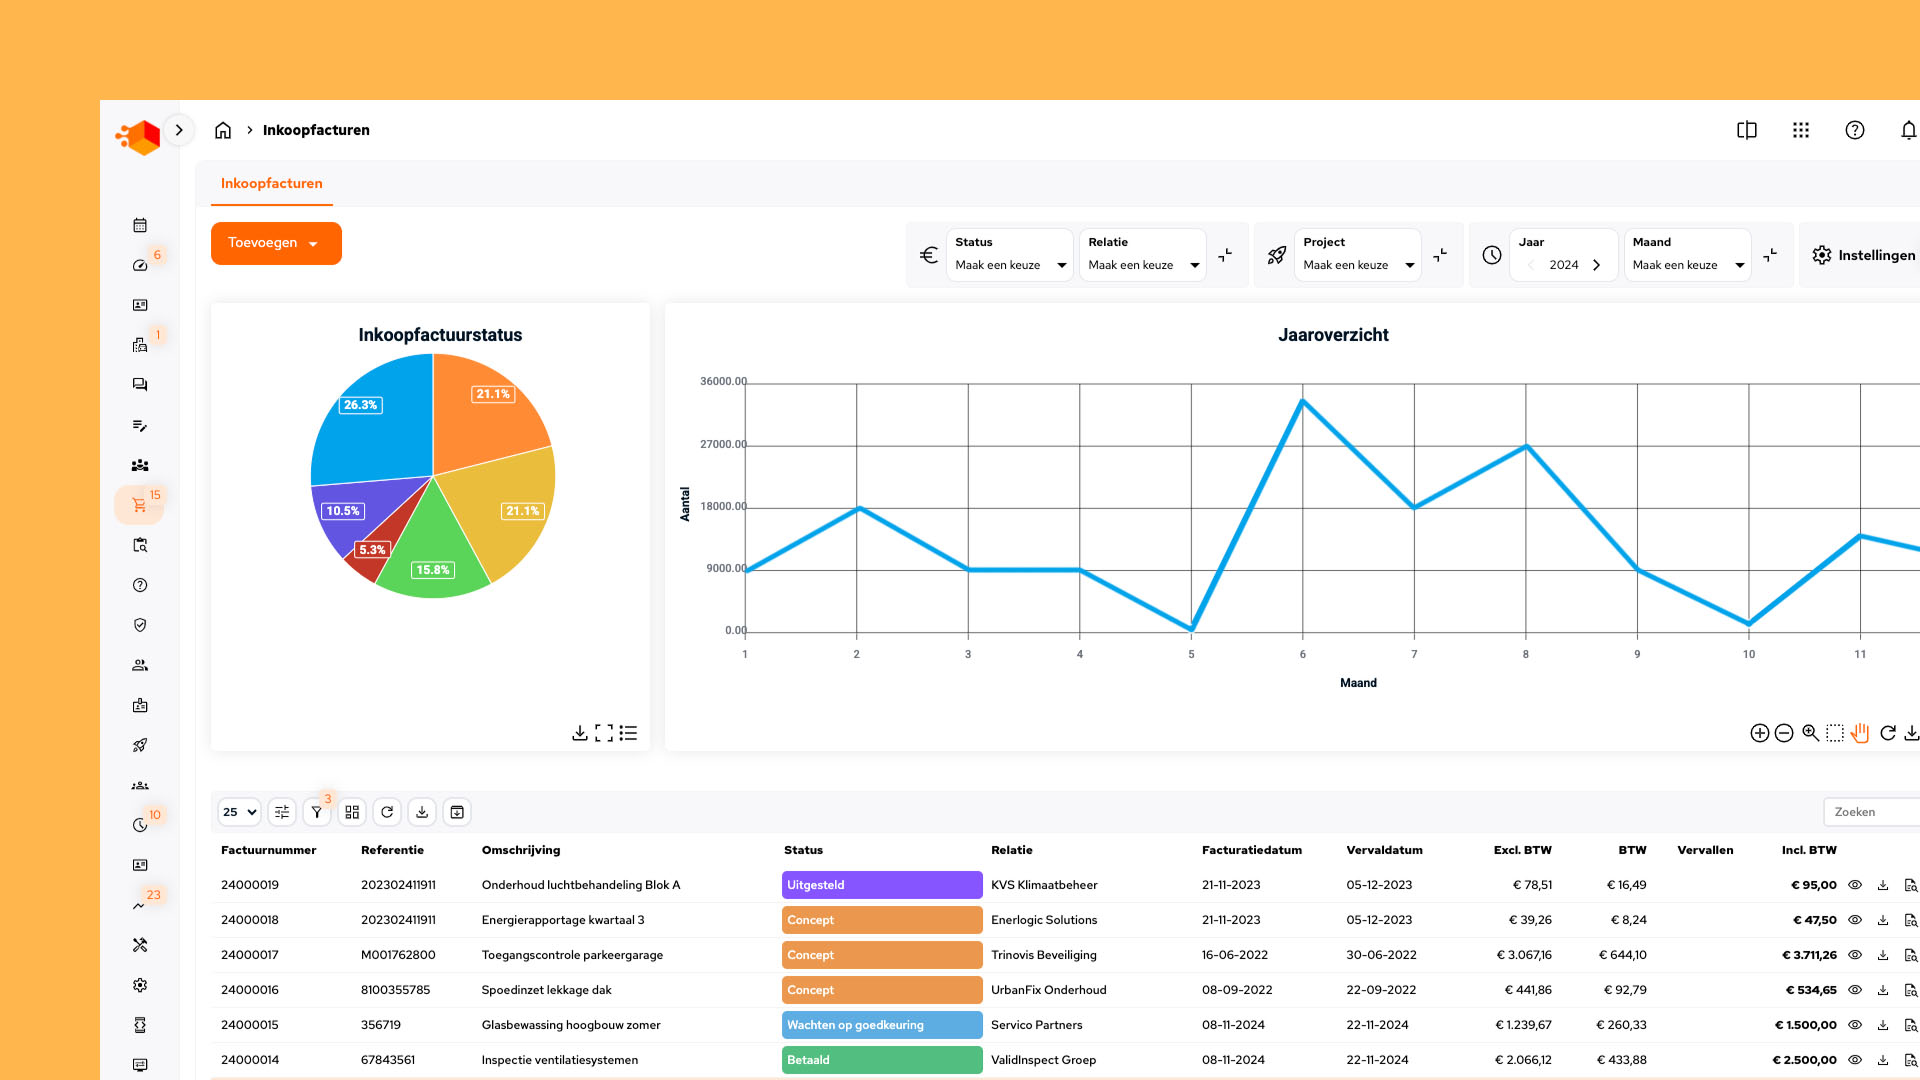Toggle the pie chart legend list
1920x1080 pixels.
[x=628, y=733]
